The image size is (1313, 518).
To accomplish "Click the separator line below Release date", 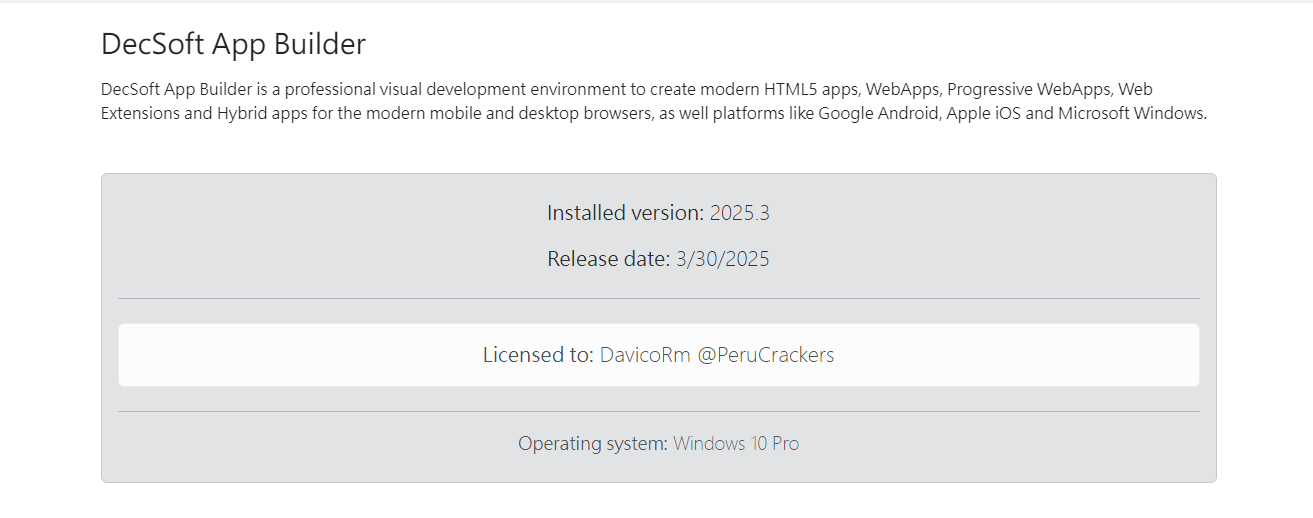I will [658, 298].
